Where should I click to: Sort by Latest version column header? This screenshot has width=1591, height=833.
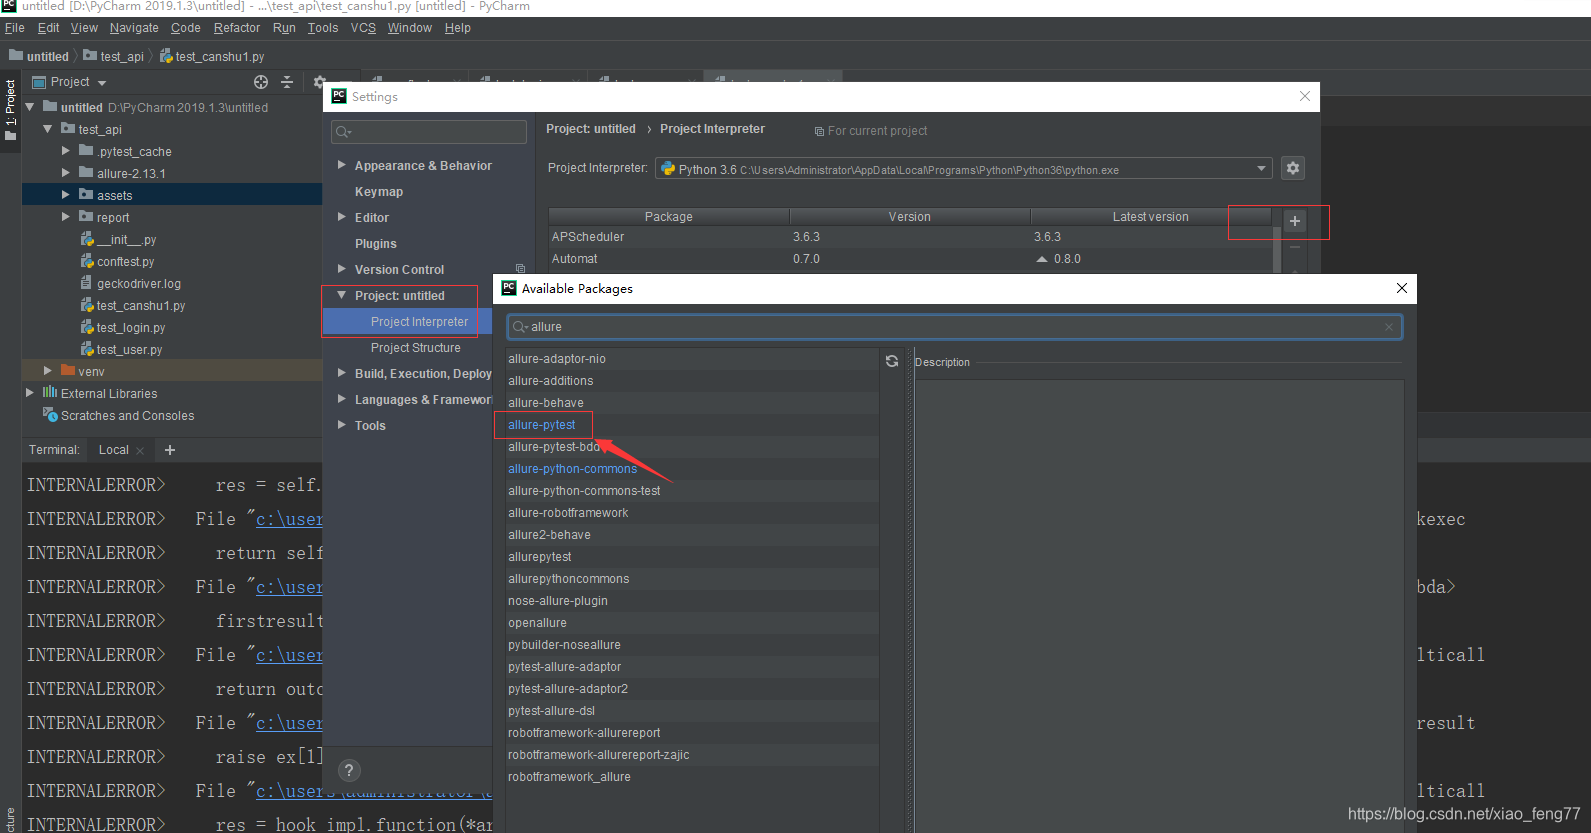tap(1151, 216)
